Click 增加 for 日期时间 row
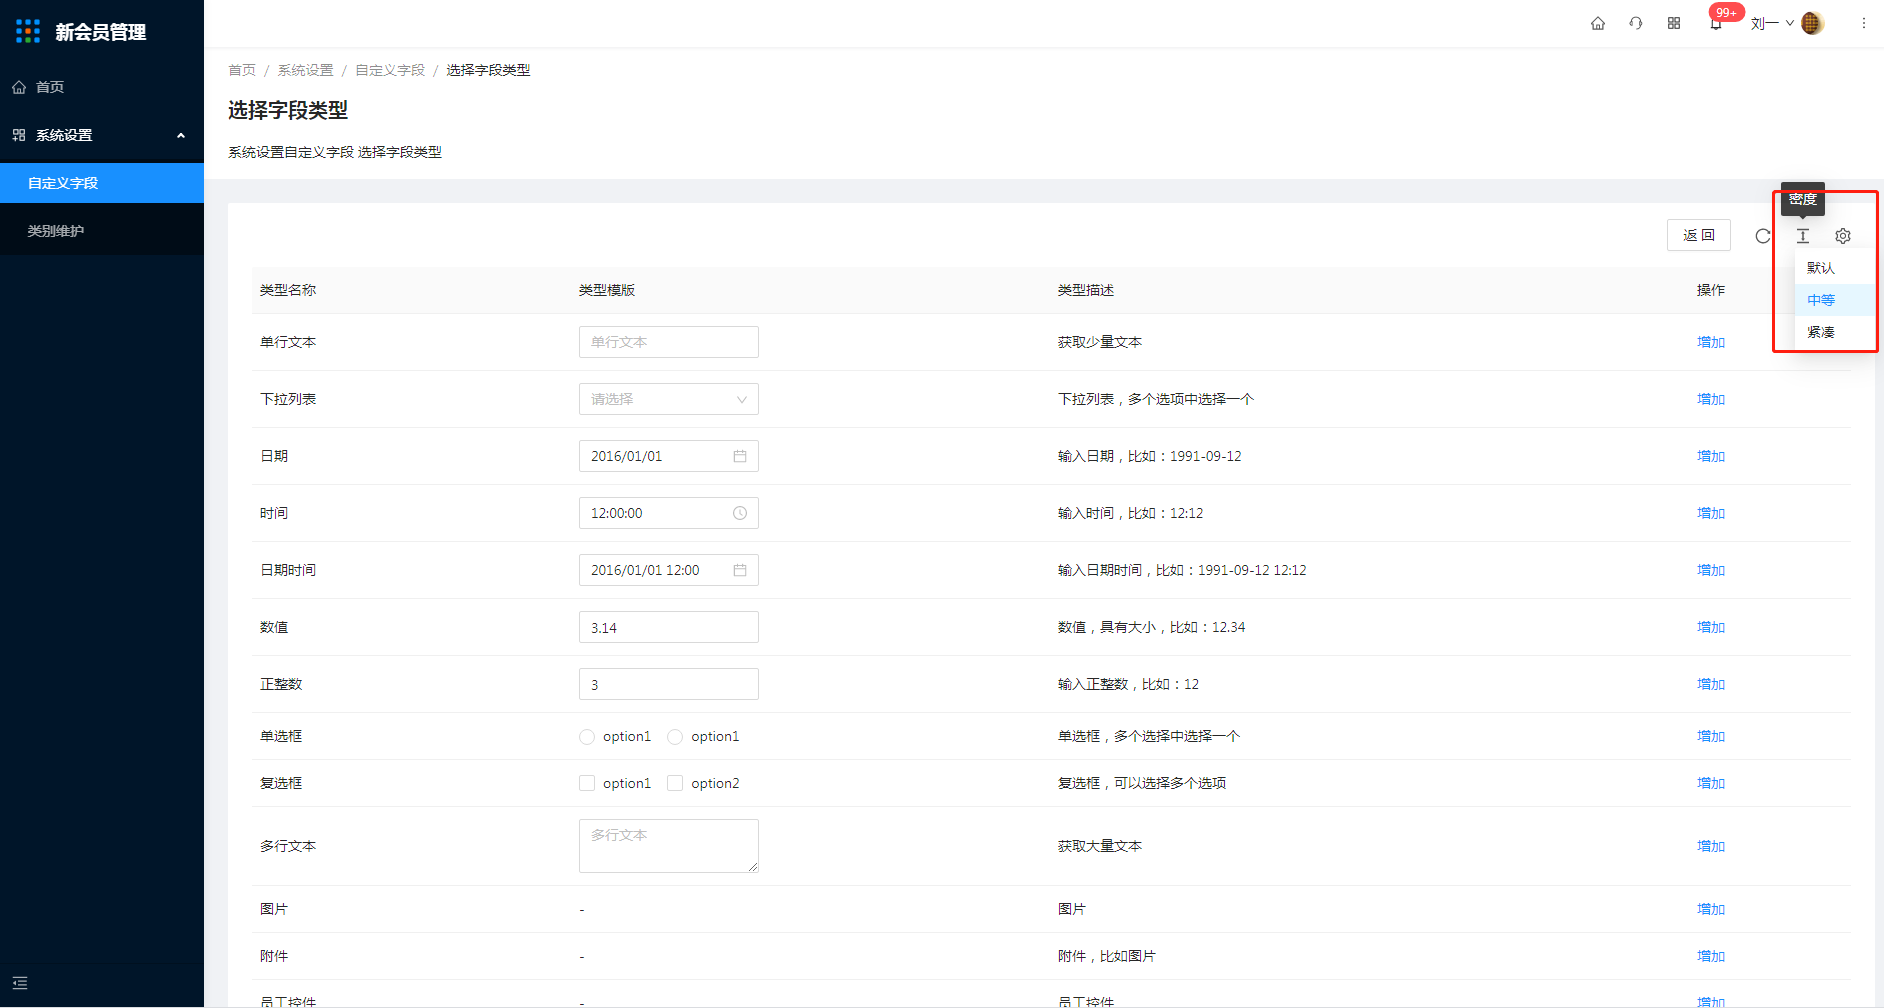This screenshot has height=1008, width=1884. coord(1711,570)
